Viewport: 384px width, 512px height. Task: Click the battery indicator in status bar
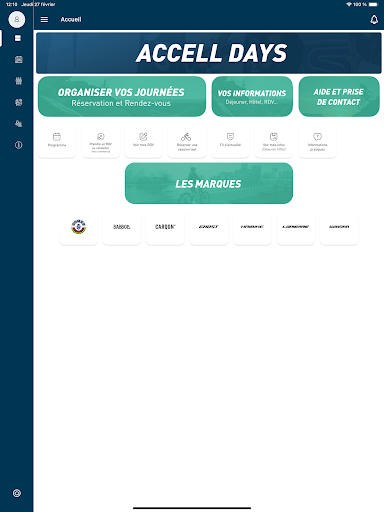click(373, 4)
